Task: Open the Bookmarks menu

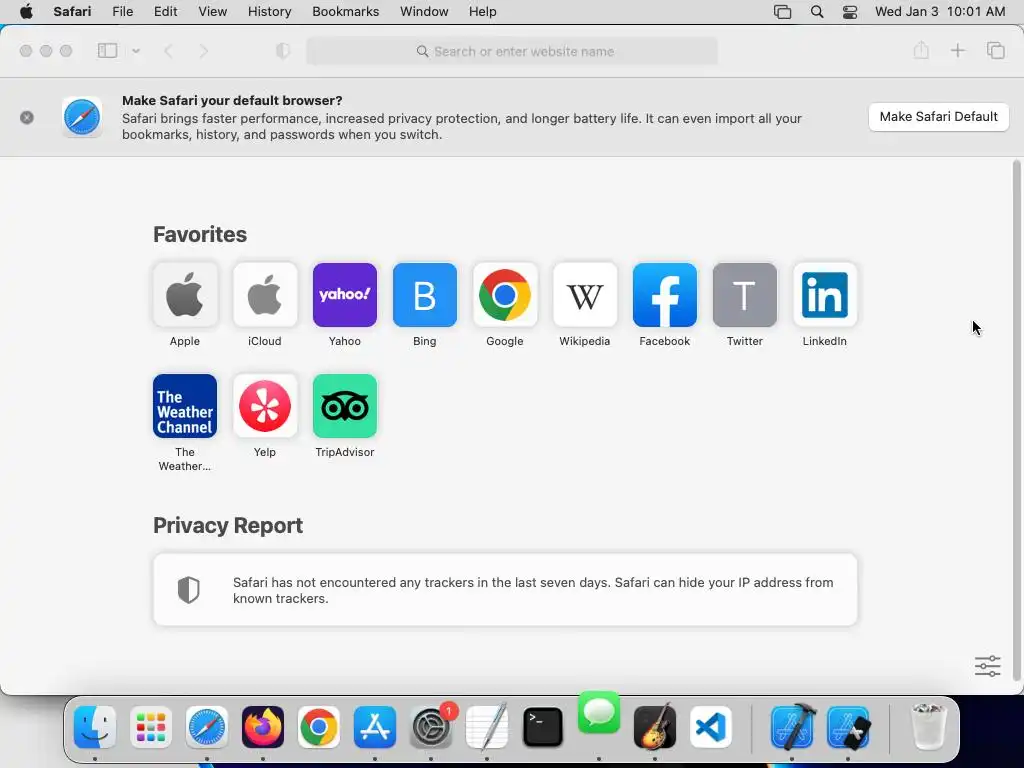Action: point(345,12)
